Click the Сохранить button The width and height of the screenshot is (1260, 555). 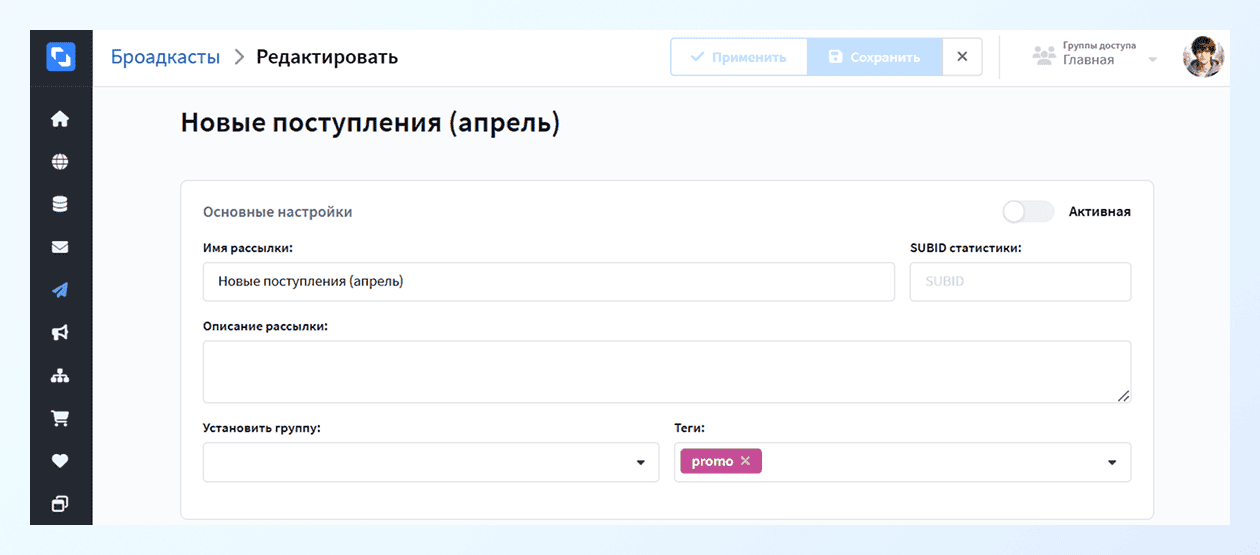[874, 57]
